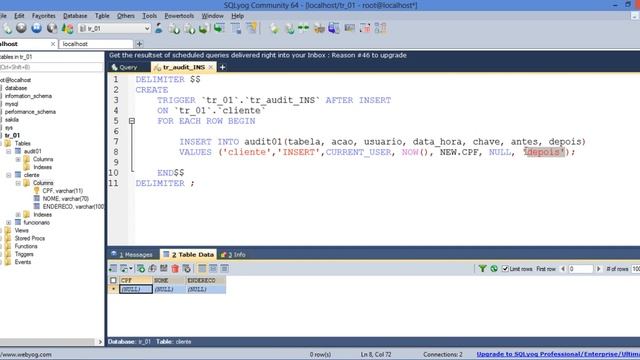Click the rightmost main toolbar icon
Screen dimensions: 640x360
[380, 28]
